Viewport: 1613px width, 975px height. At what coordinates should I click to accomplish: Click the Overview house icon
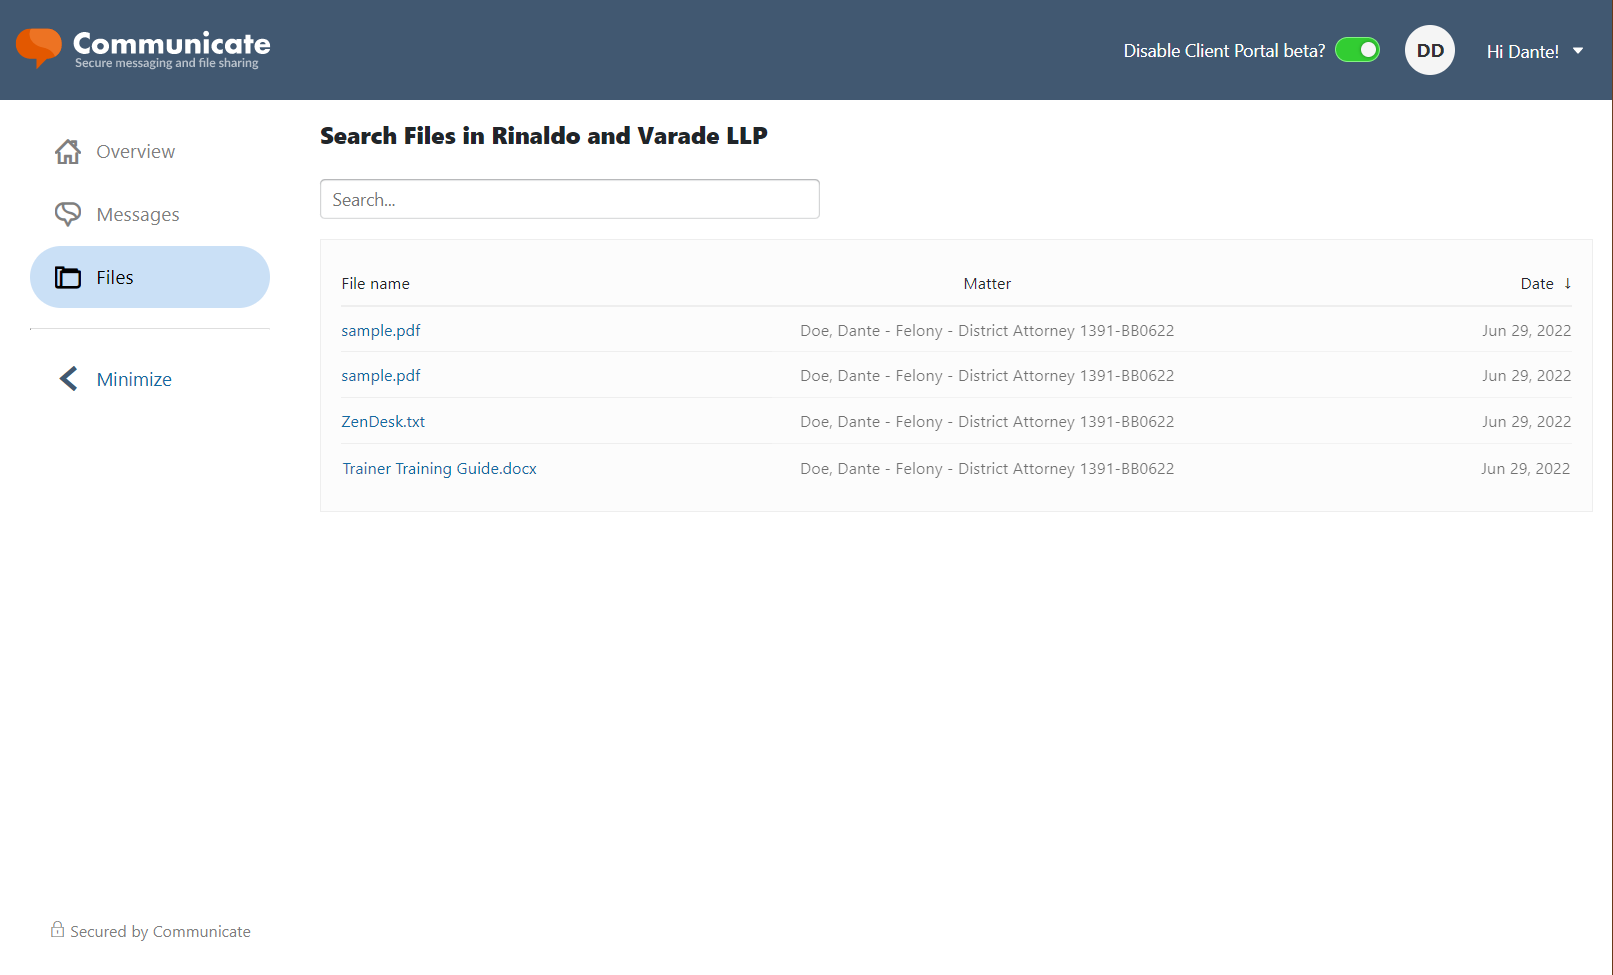point(68,151)
